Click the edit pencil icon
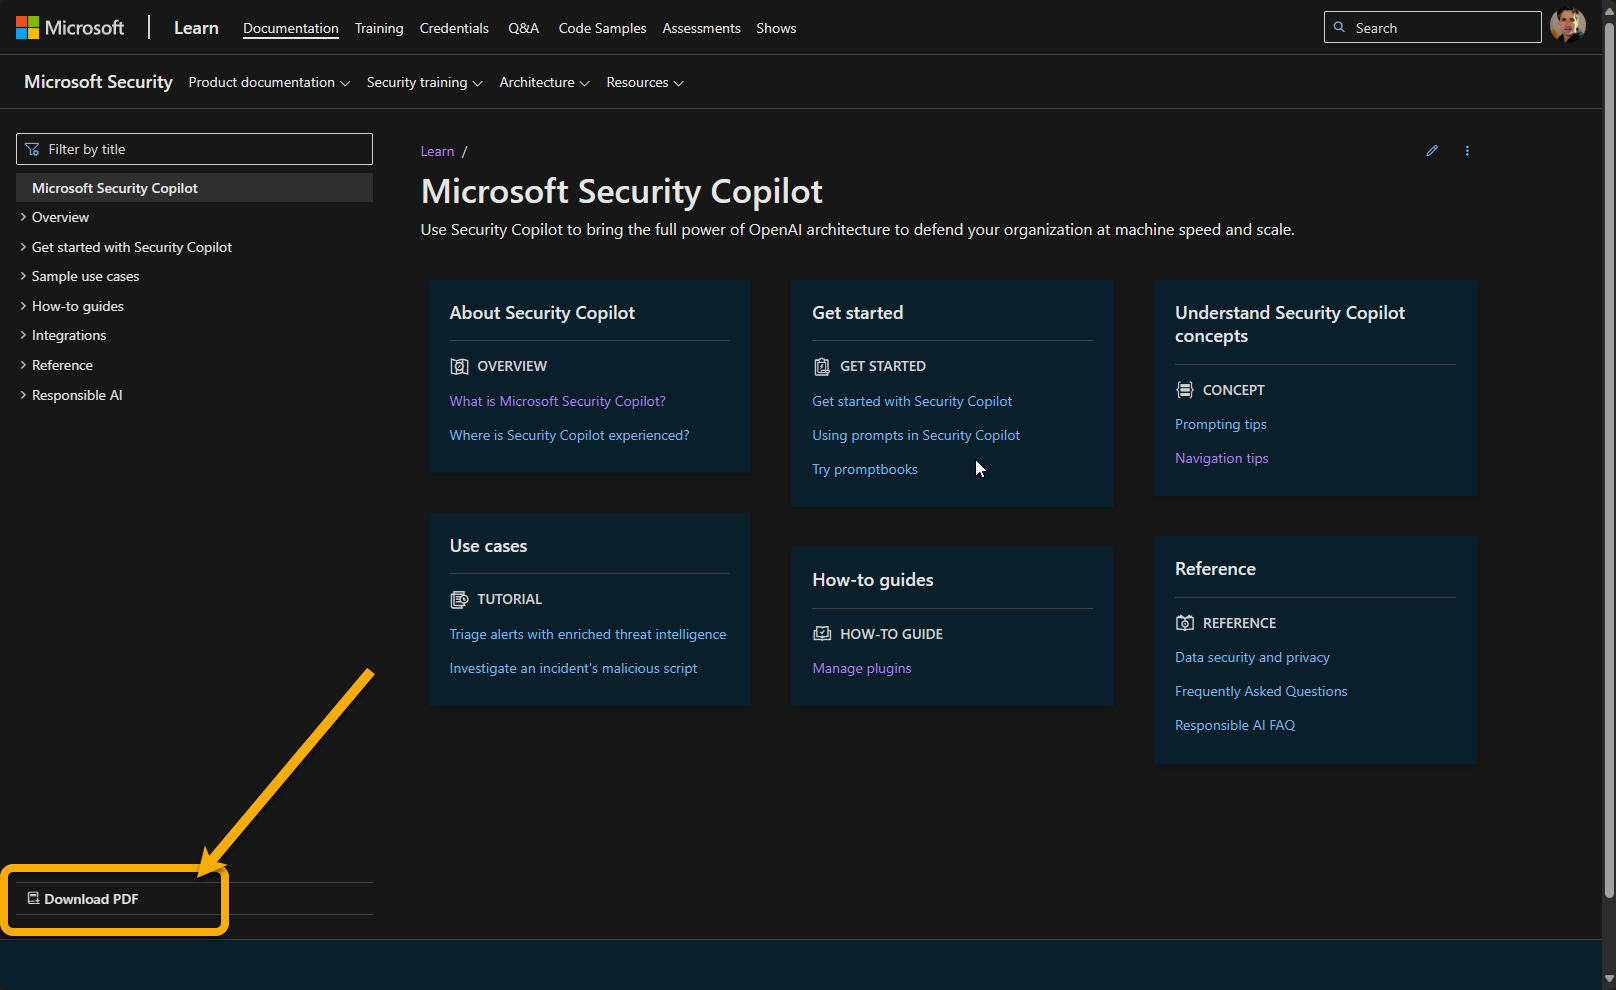Viewport: 1616px width, 990px height. point(1432,151)
